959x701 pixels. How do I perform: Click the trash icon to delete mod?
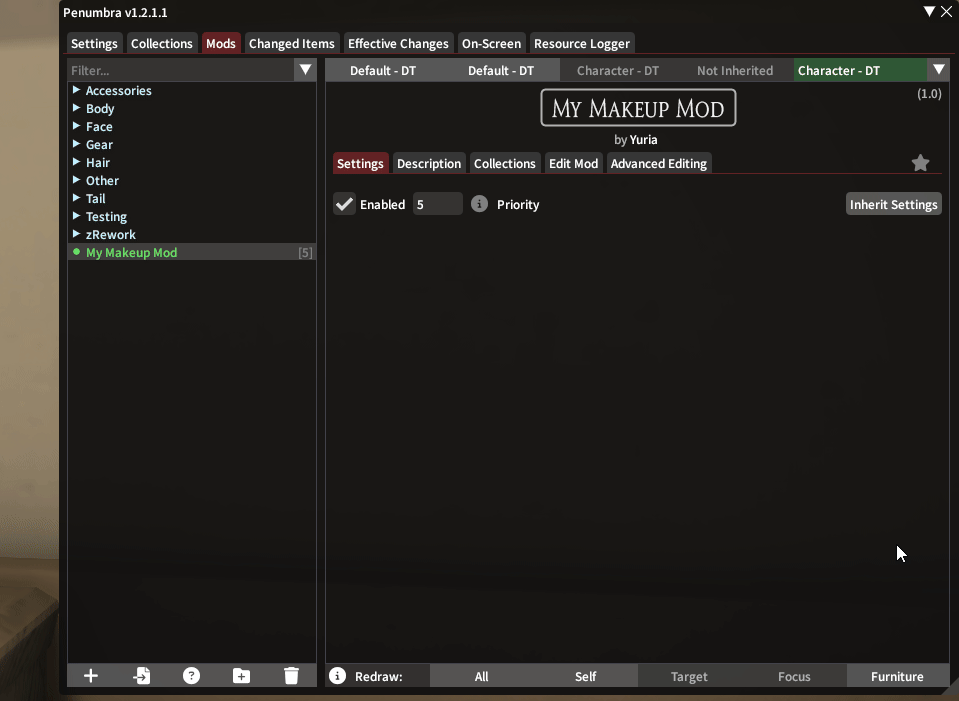(x=291, y=676)
